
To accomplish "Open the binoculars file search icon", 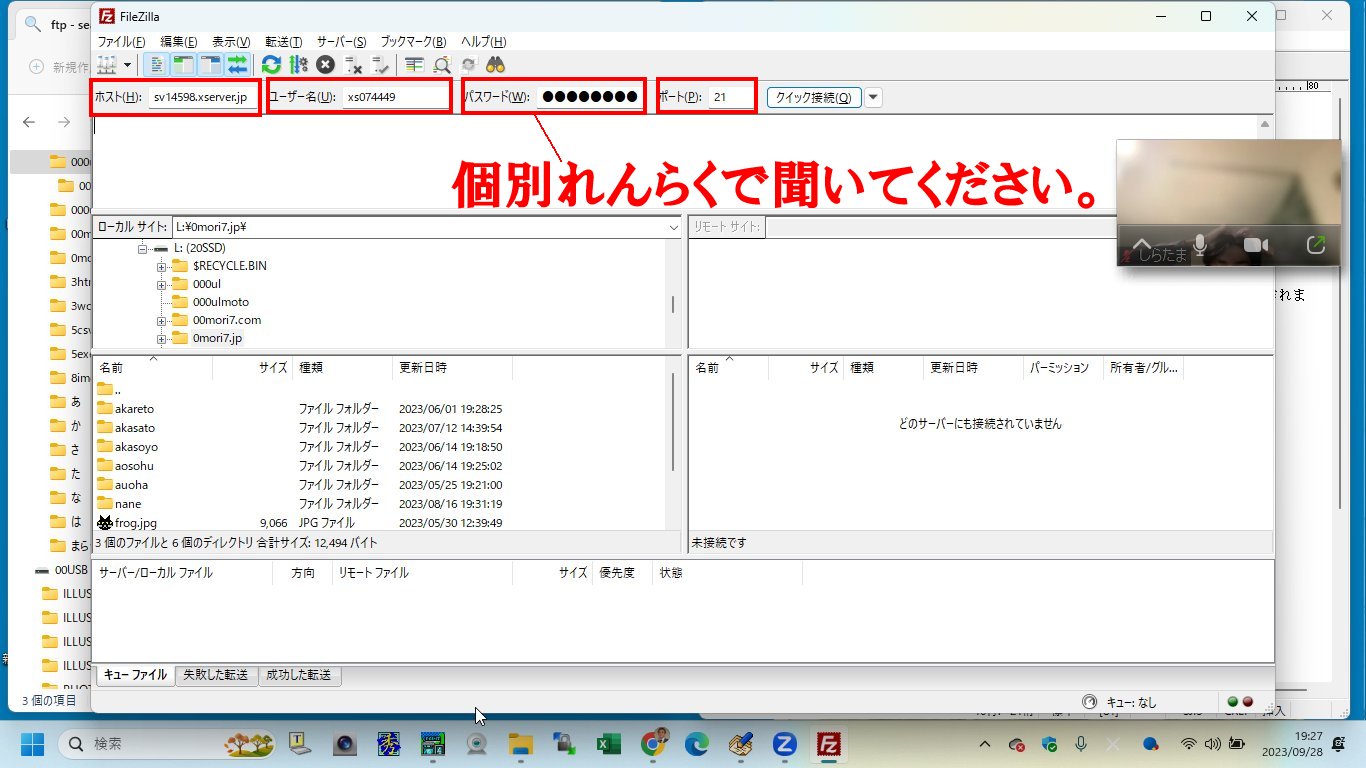I will point(495,65).
